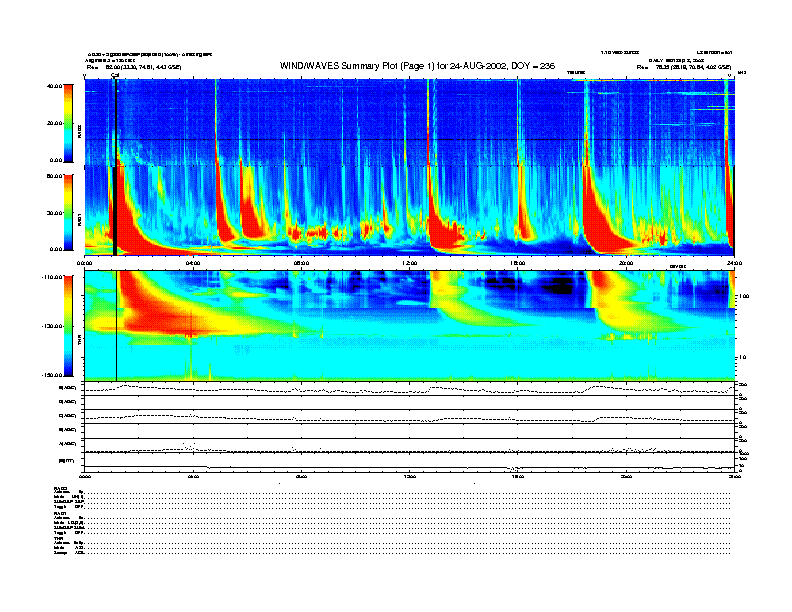Screen dimensions: 792x612
Task: Click the TNR intensity color bar
Action: pyautogui.click(x=68, y=326)
